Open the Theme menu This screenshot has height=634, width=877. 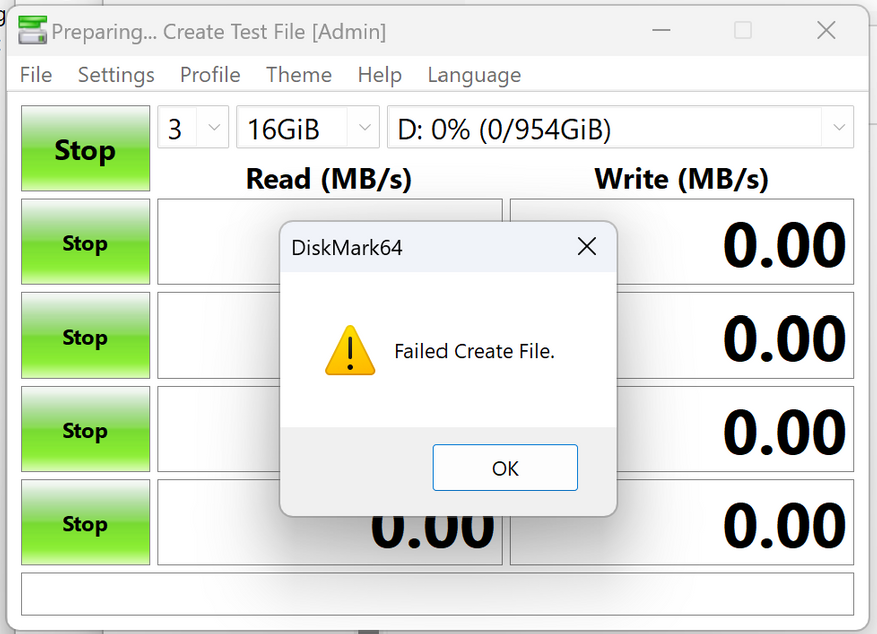point(299,75)
